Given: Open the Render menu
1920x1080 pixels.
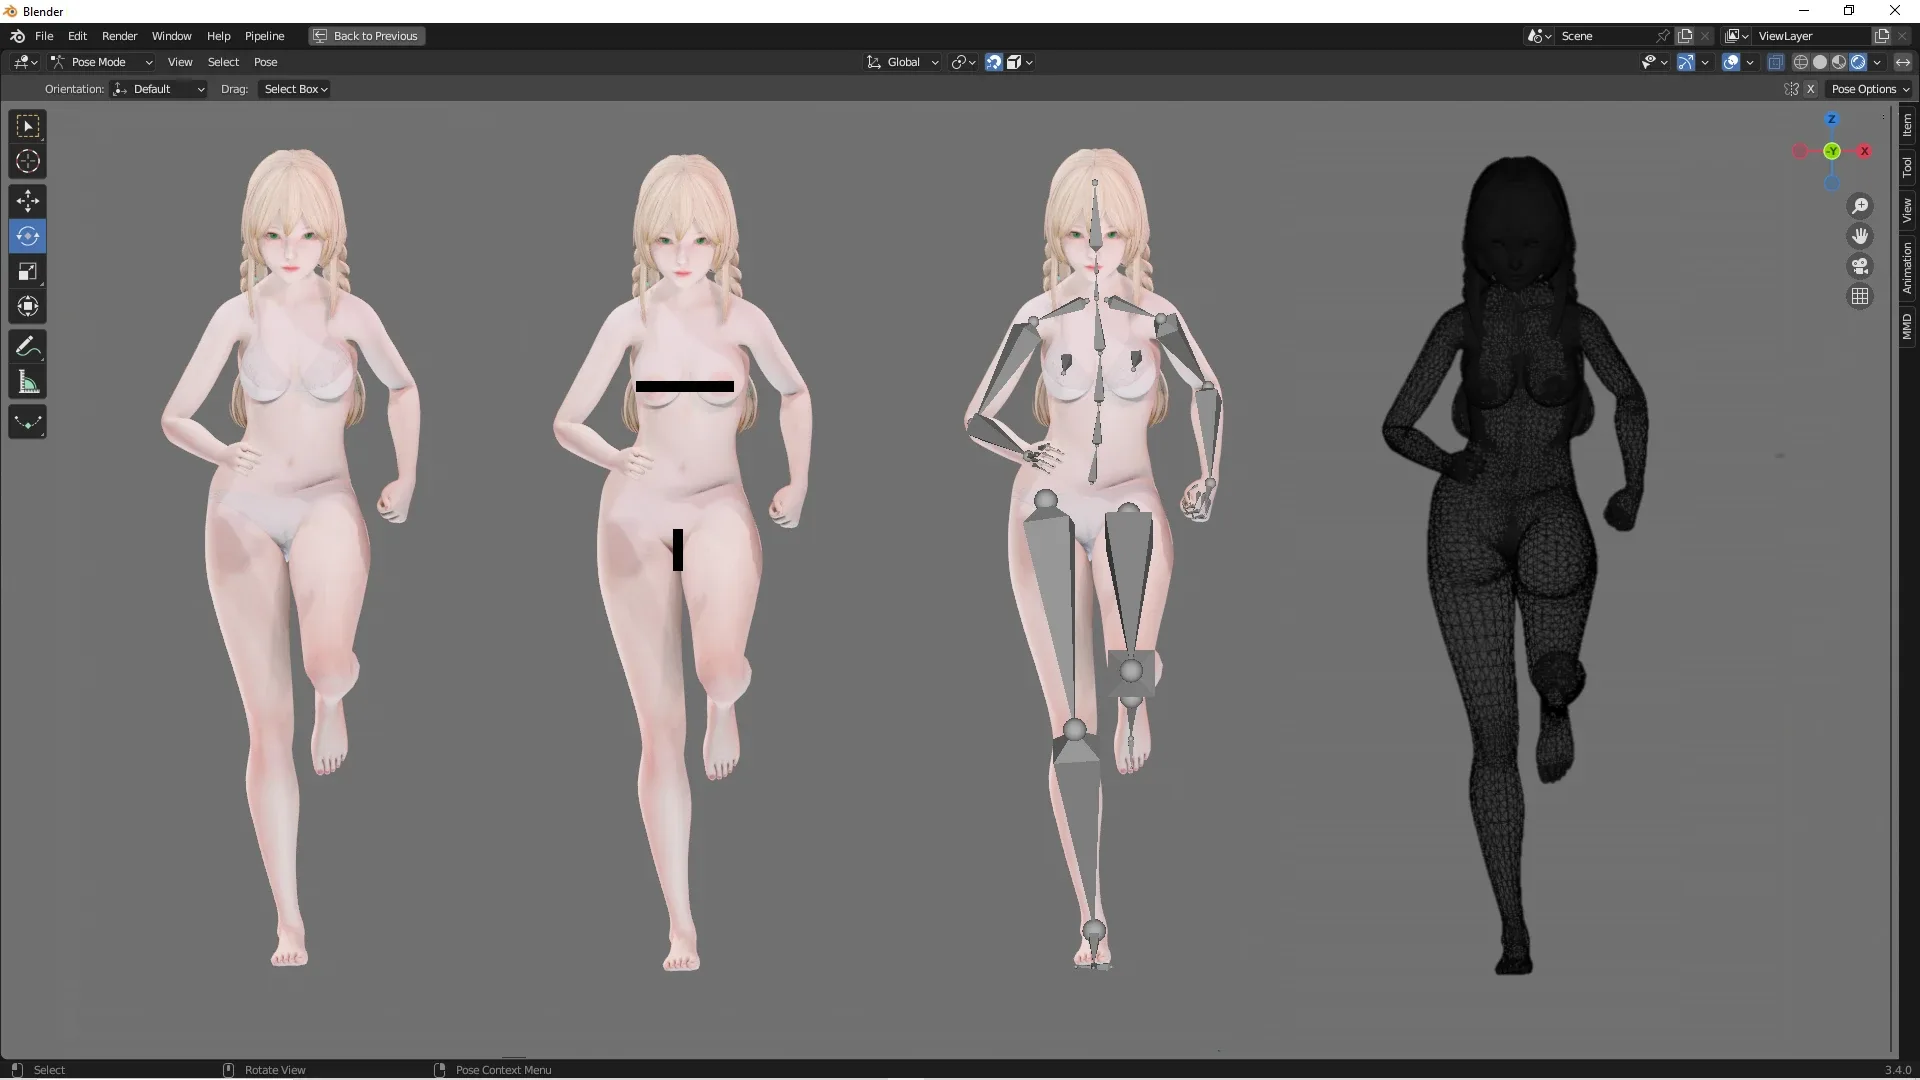Looking at the screenshot, I should coord(119,36).
